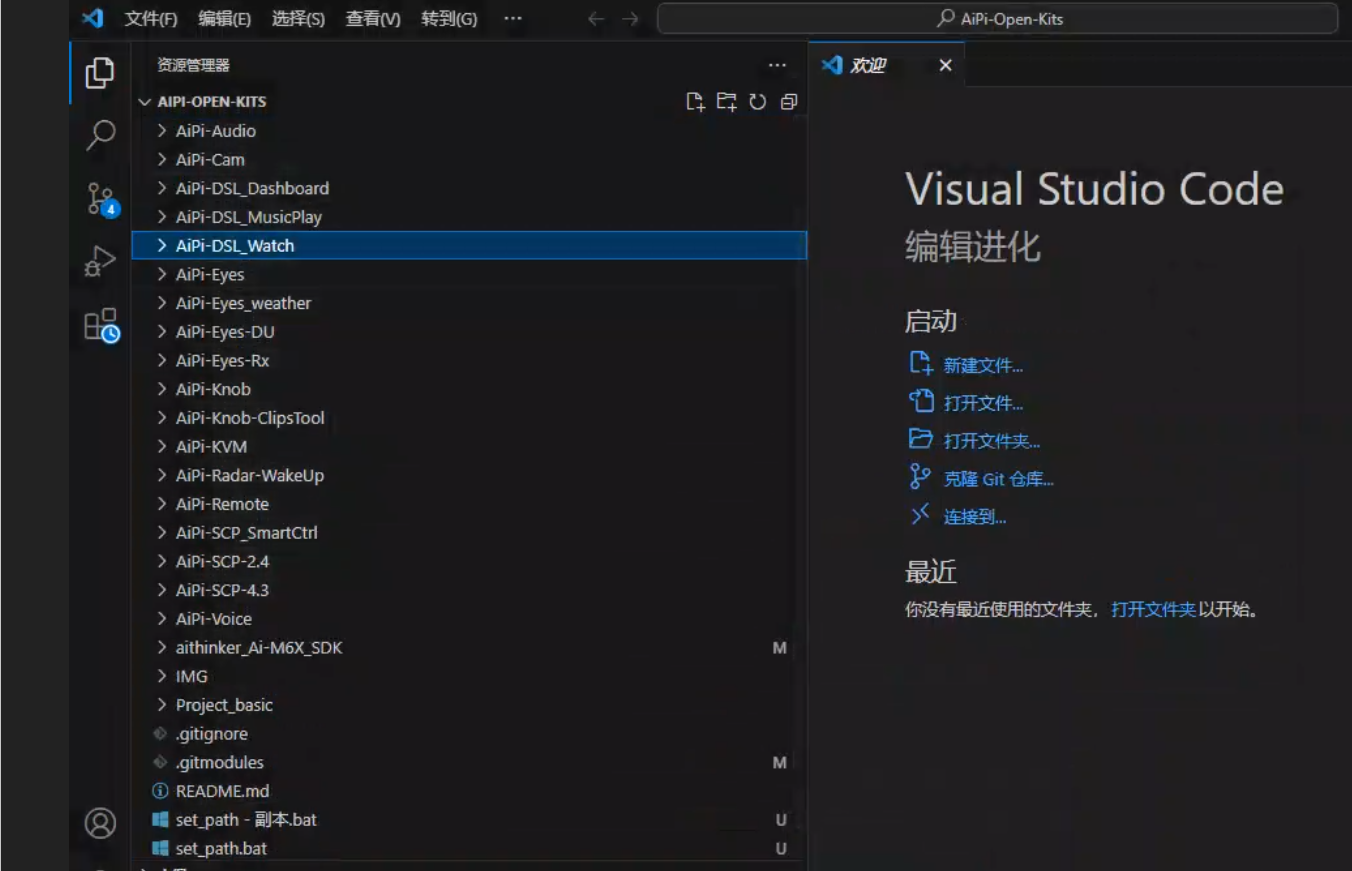Show the overflow menu (…) in menu bar
The image size is (1352, 871).
513,19
